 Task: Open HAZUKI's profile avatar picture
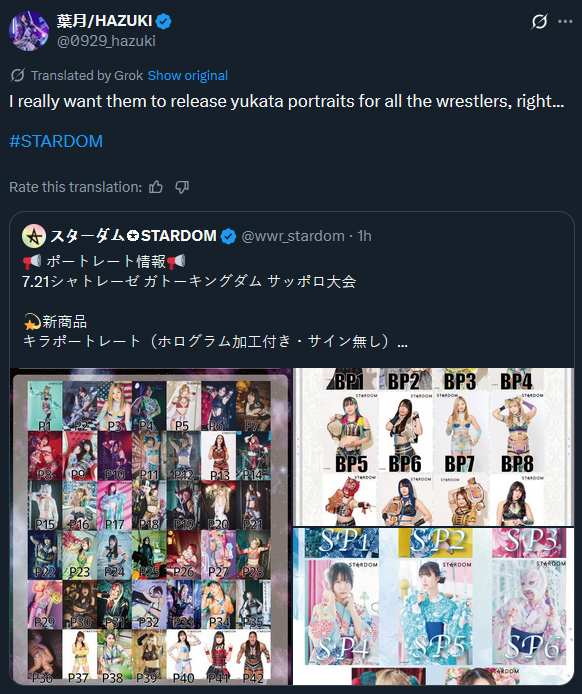(x=29, y=31)
